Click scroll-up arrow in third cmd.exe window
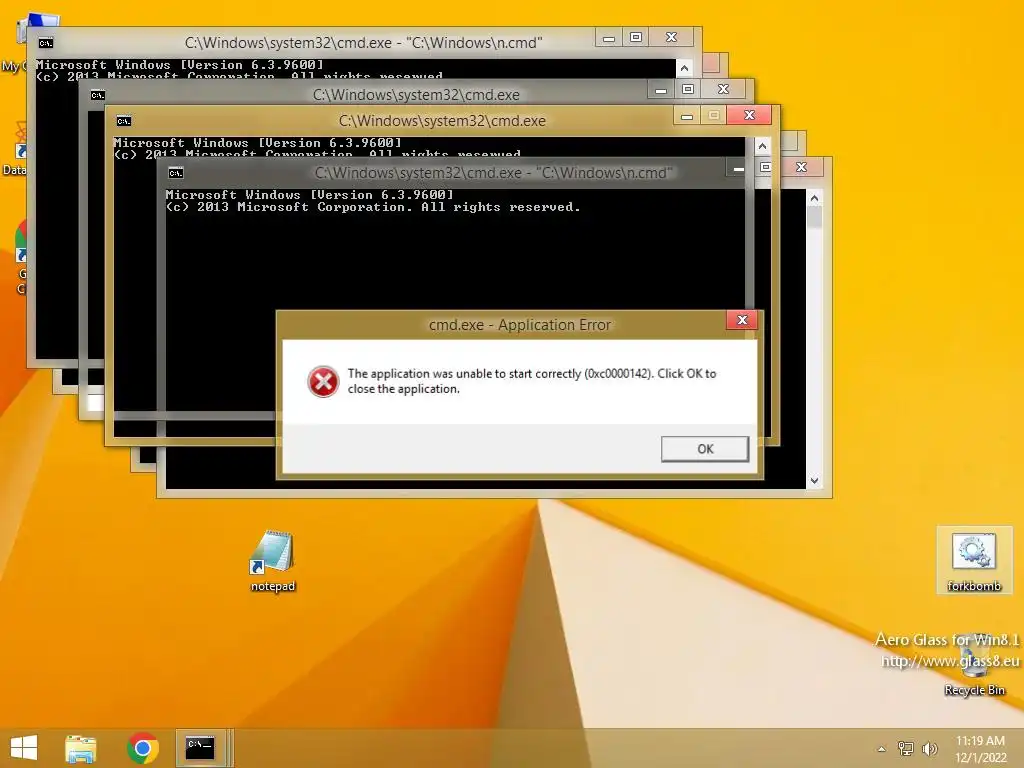Screen dimensions: 1024x768 point(762,146)
